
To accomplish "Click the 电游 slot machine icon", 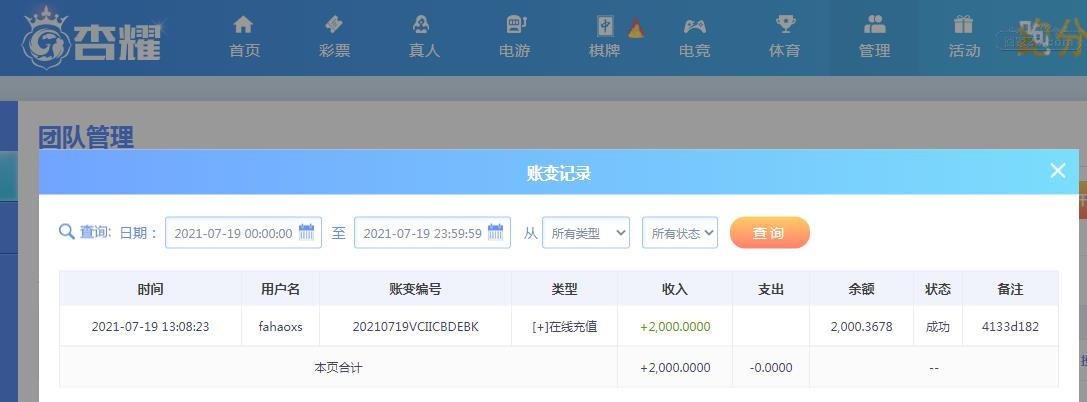I will point(515,25).
